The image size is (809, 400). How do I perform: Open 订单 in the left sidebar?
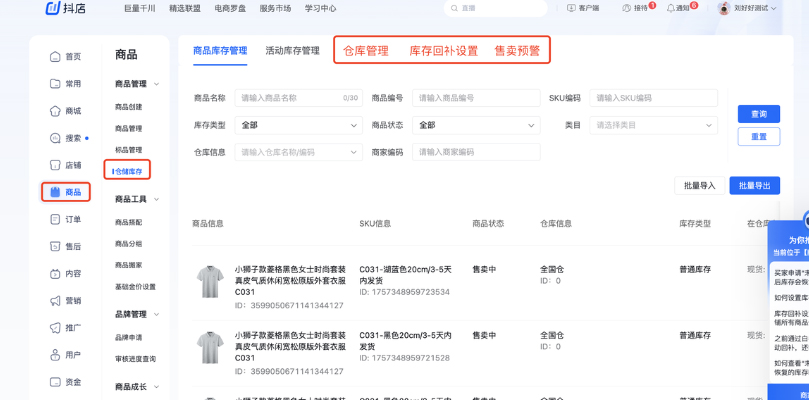(66, 219)
